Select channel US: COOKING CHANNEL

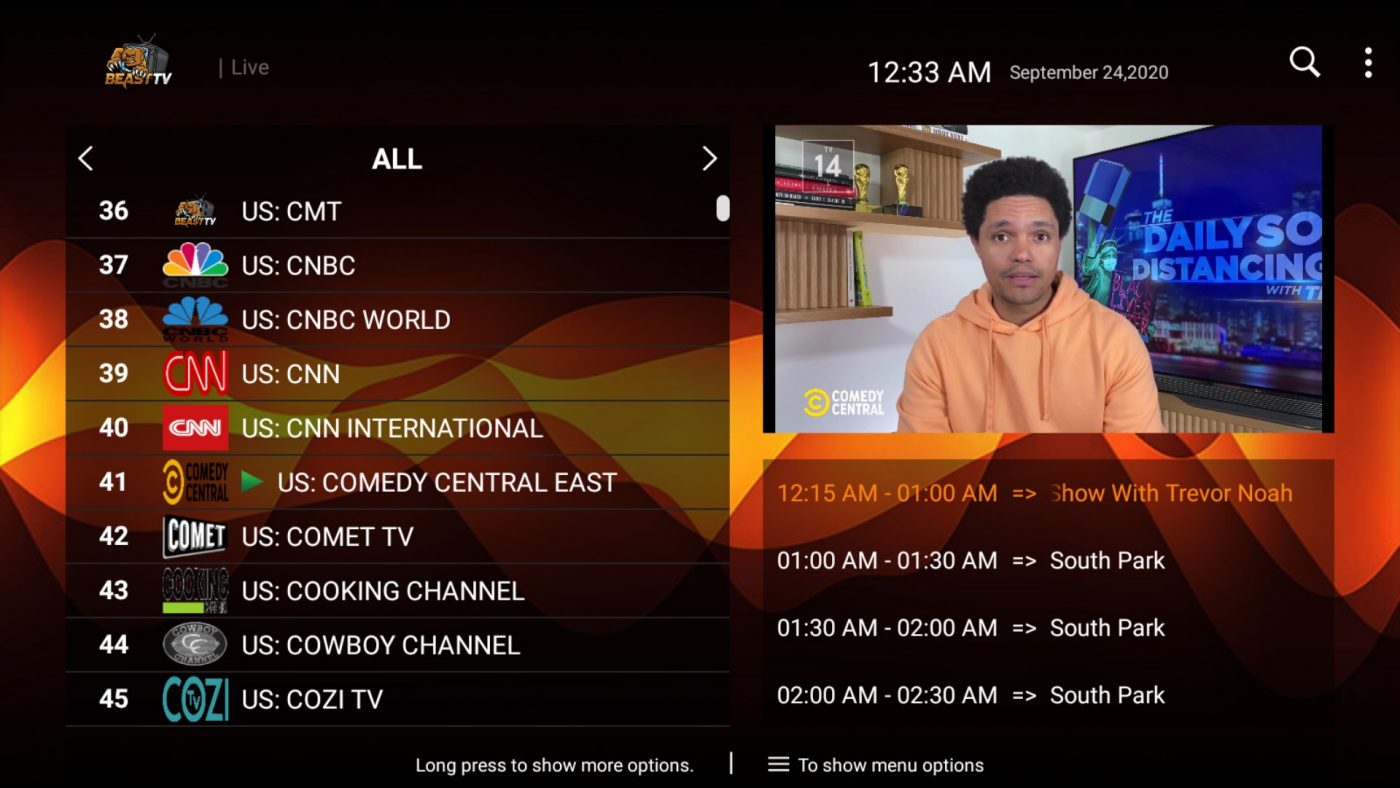pos(383,591)
